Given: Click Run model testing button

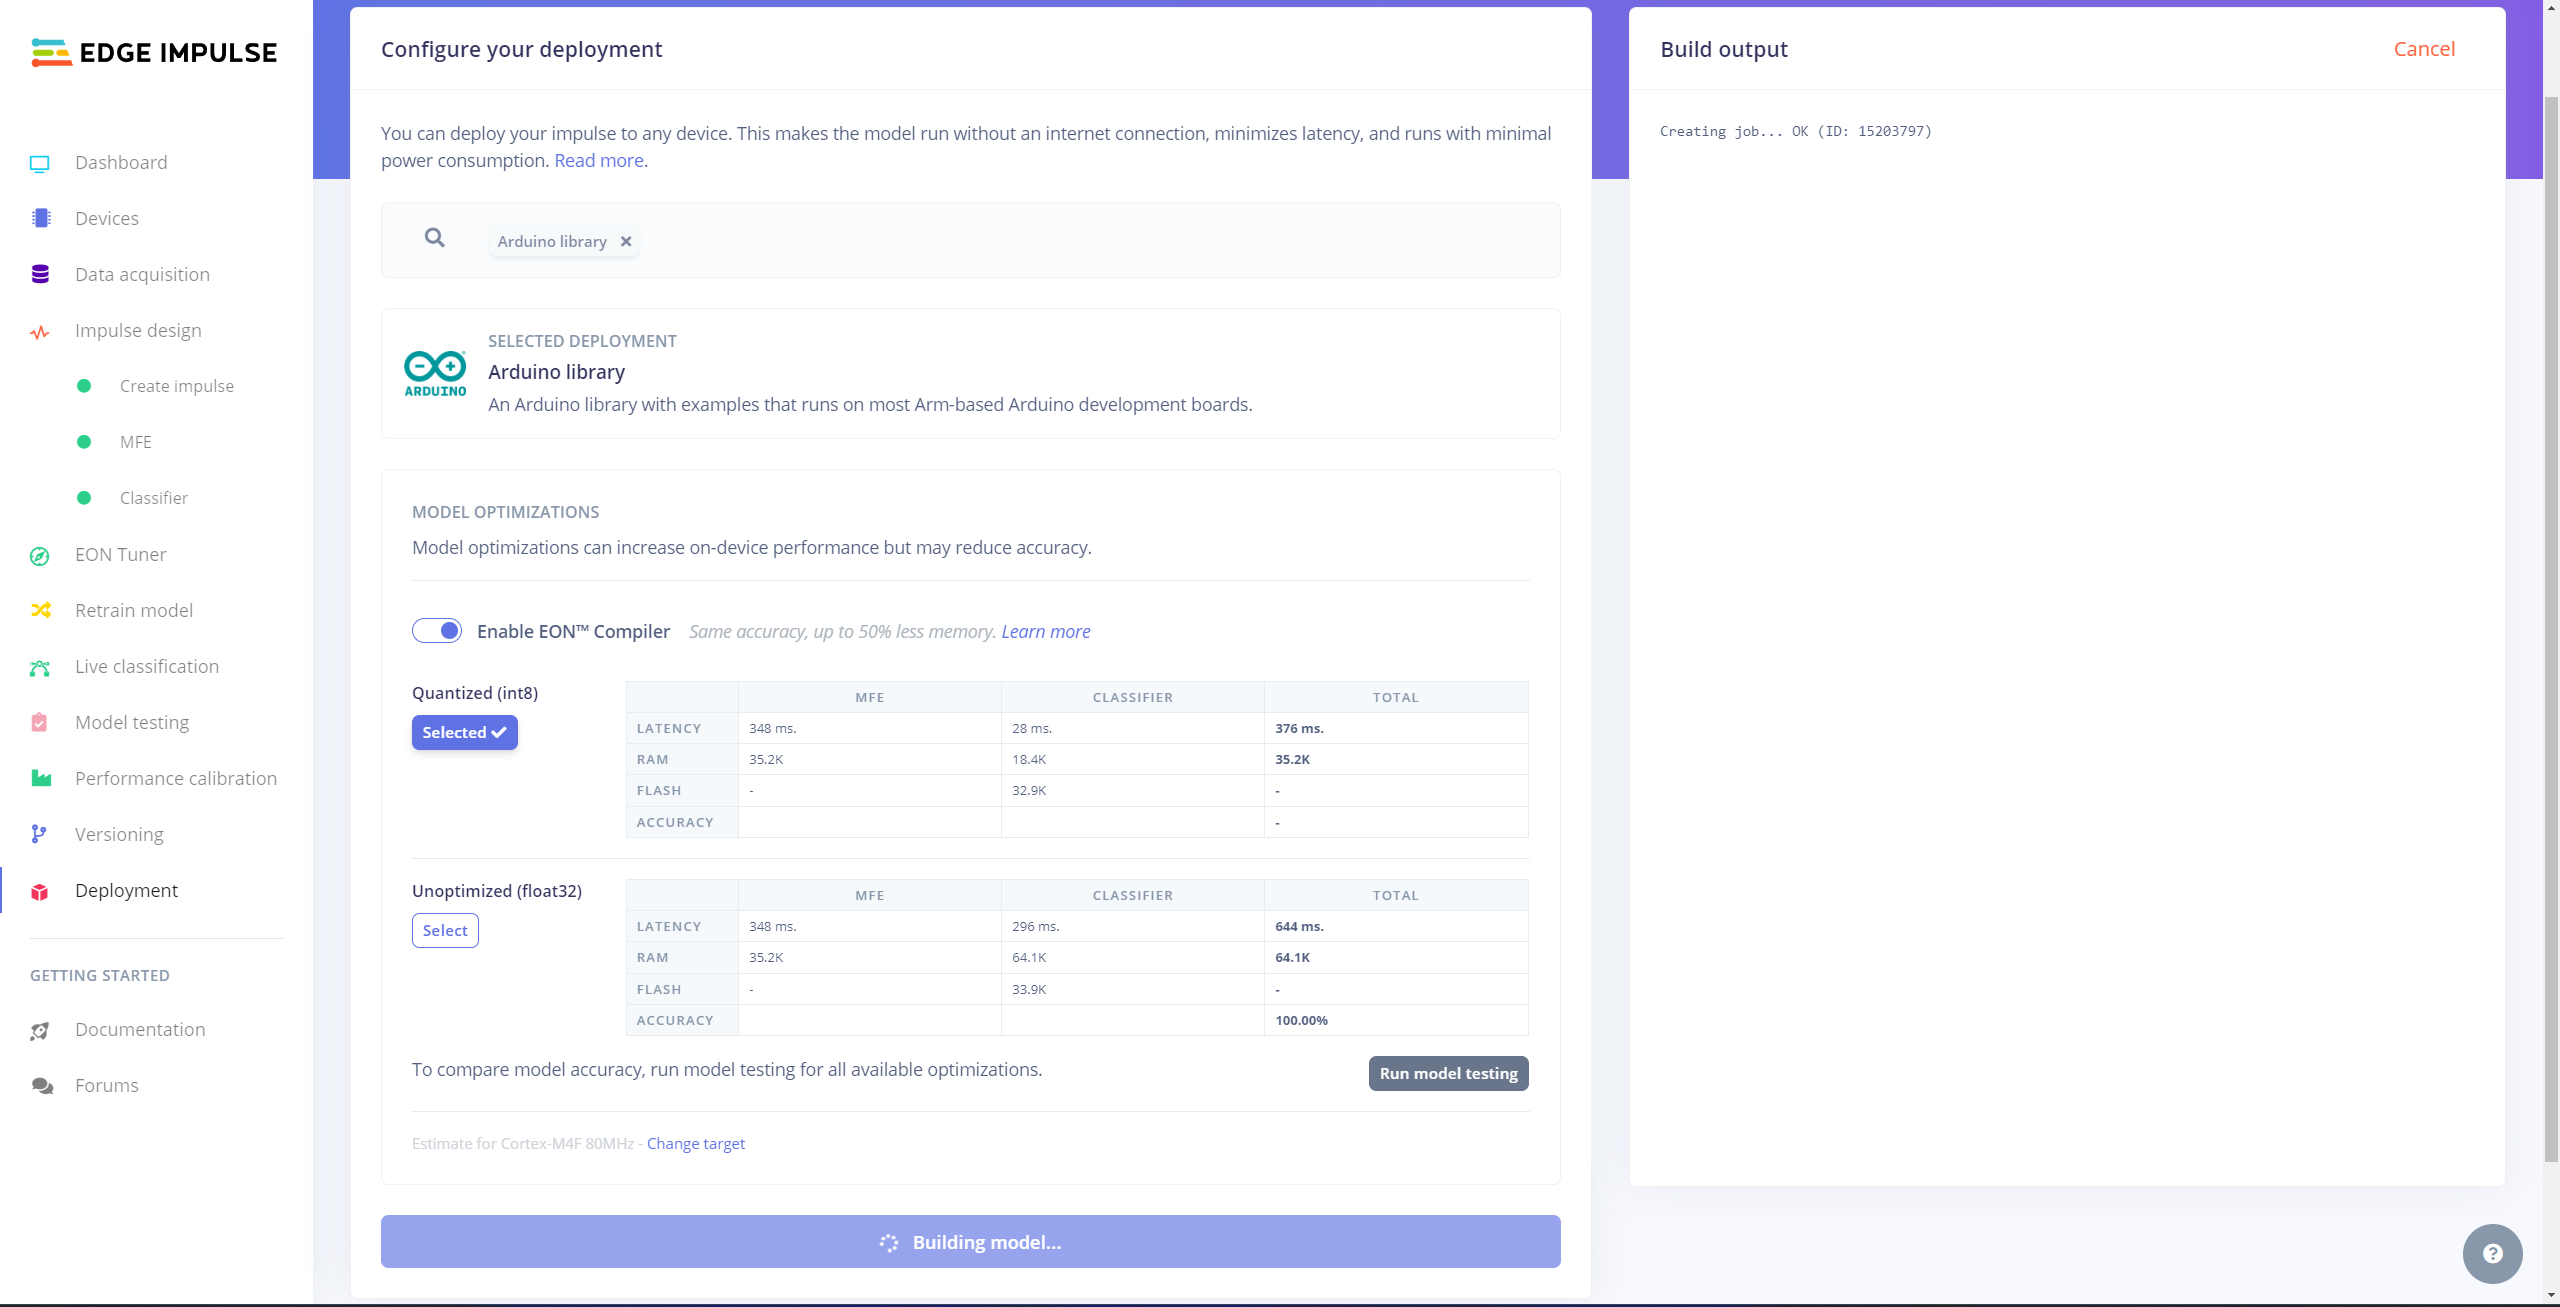Looking at the screenshot, I should pos(1448,1073).
